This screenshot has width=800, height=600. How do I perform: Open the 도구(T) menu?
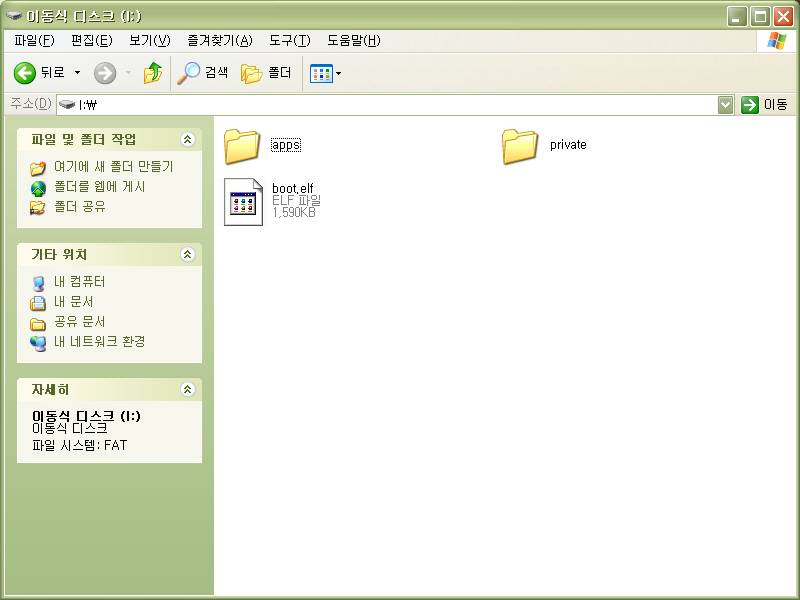(289, 40)
